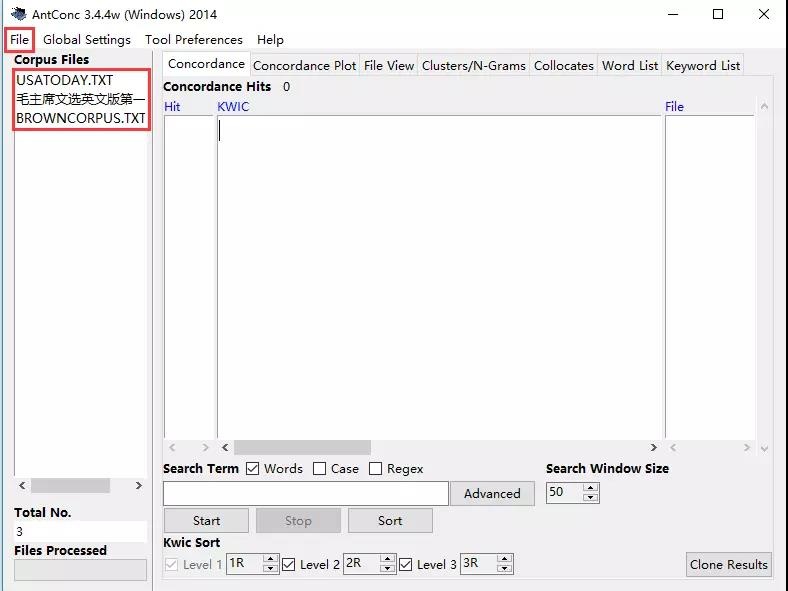
Task: Decrease the Search Window Size value
Action: [x=590, y=498]
